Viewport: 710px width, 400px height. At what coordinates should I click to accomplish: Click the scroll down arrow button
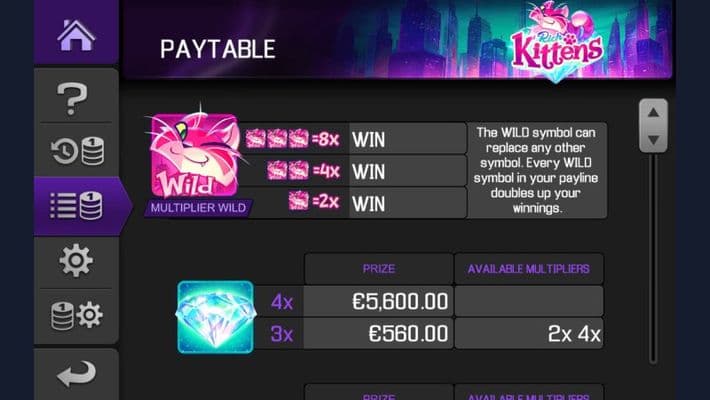(x=653, y=140)
